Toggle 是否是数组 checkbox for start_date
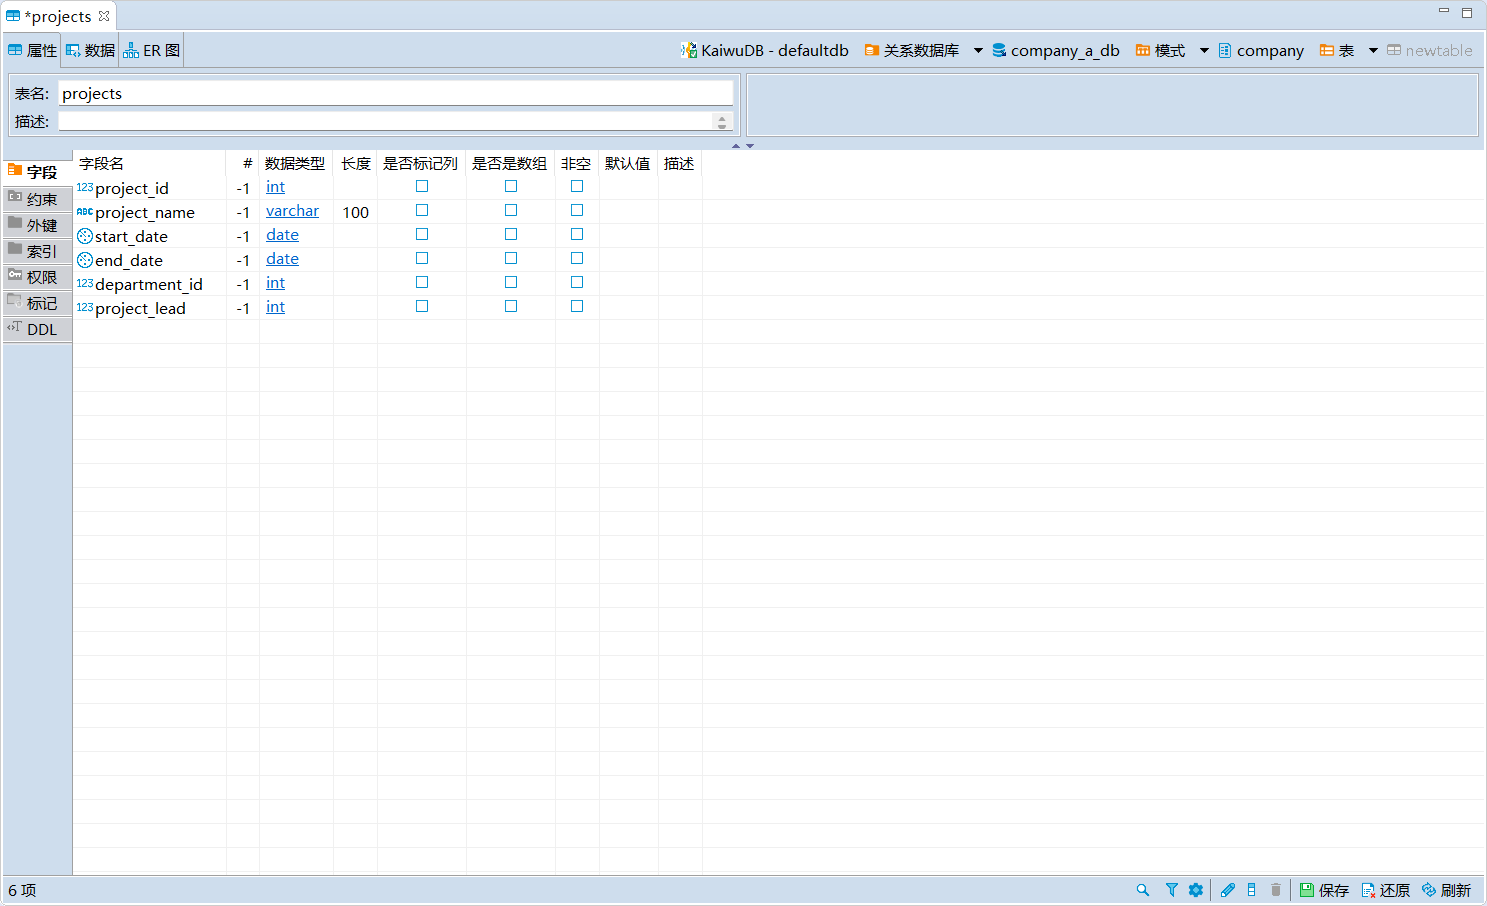 [511, 235]
